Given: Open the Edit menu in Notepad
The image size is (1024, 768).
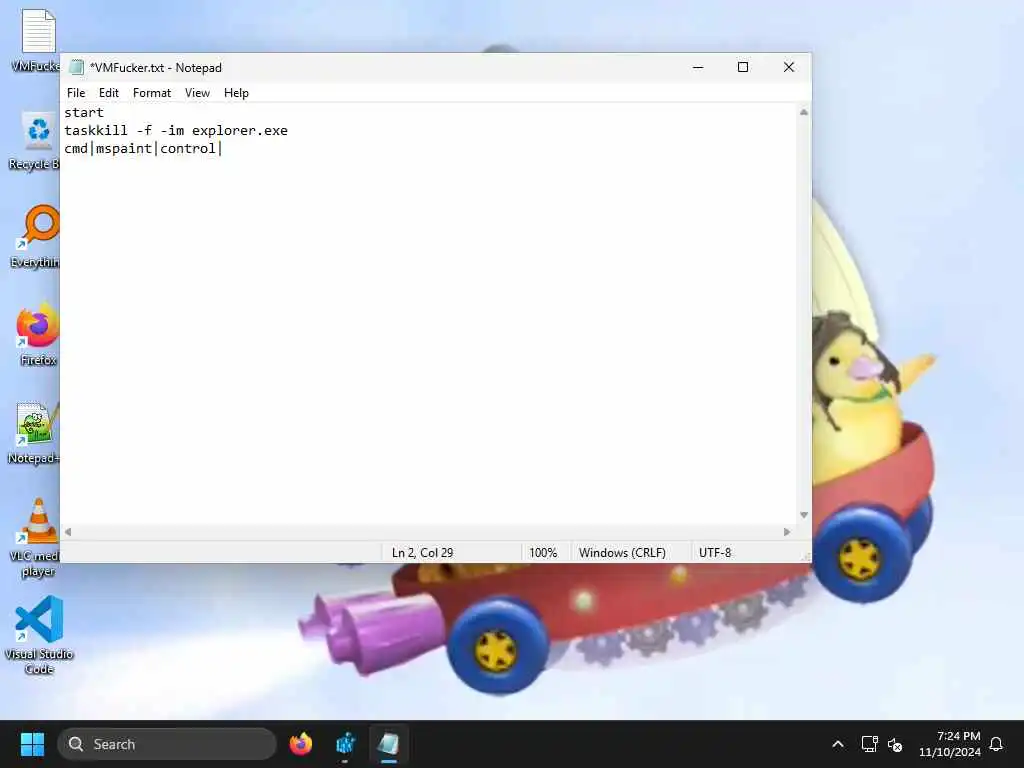Looking at the screenshot, I should click(x=108, y=93).
